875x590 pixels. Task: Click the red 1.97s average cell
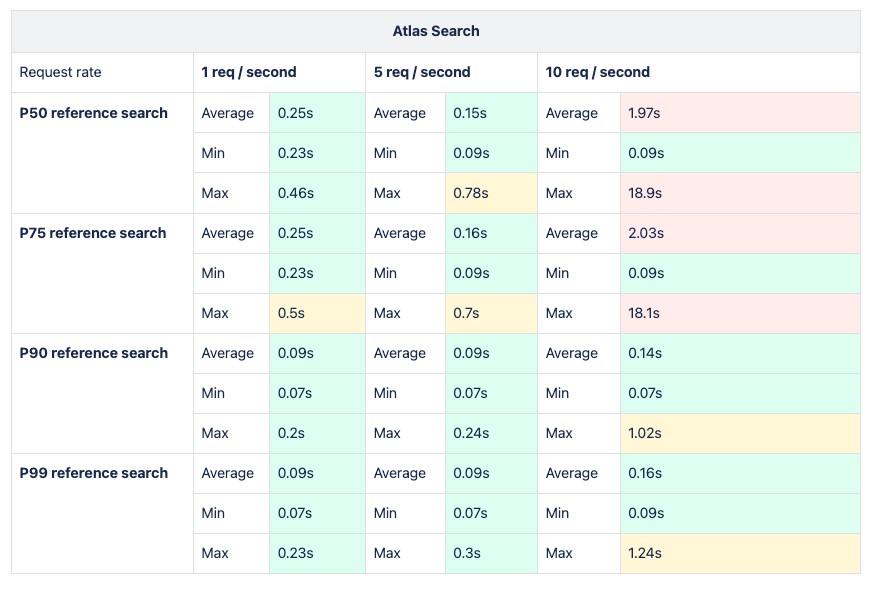740,113
